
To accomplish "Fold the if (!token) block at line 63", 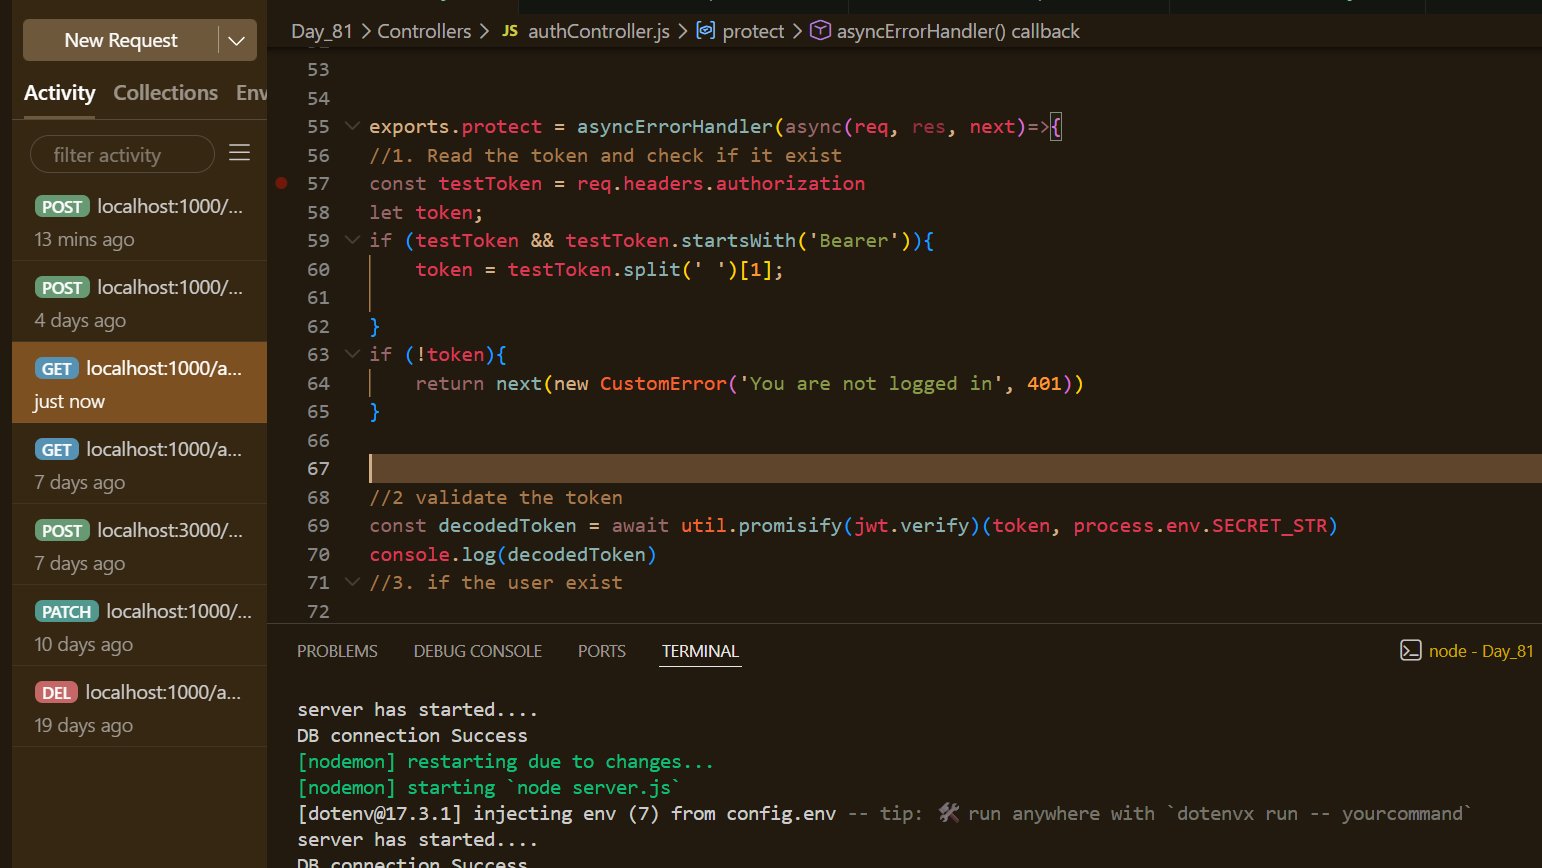I will tap(351, 354).
